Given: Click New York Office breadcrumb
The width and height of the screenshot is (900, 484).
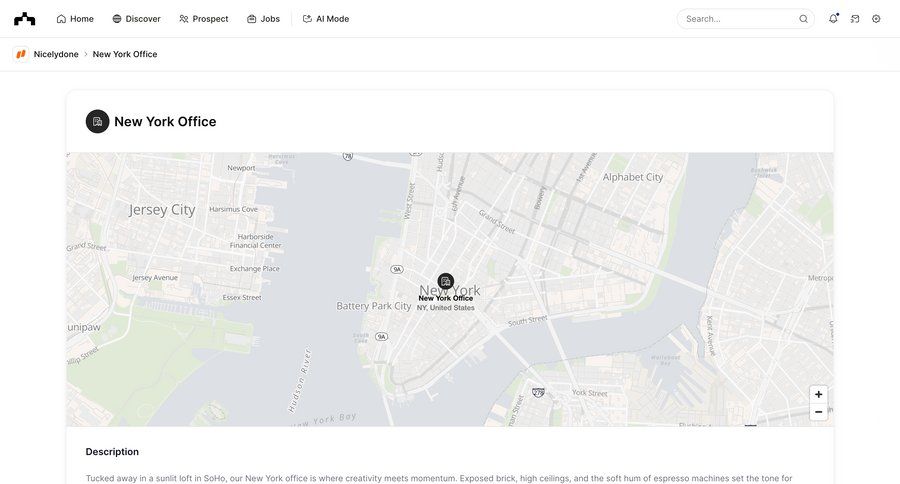Looking at the screenshot, I should coord(125,54).
